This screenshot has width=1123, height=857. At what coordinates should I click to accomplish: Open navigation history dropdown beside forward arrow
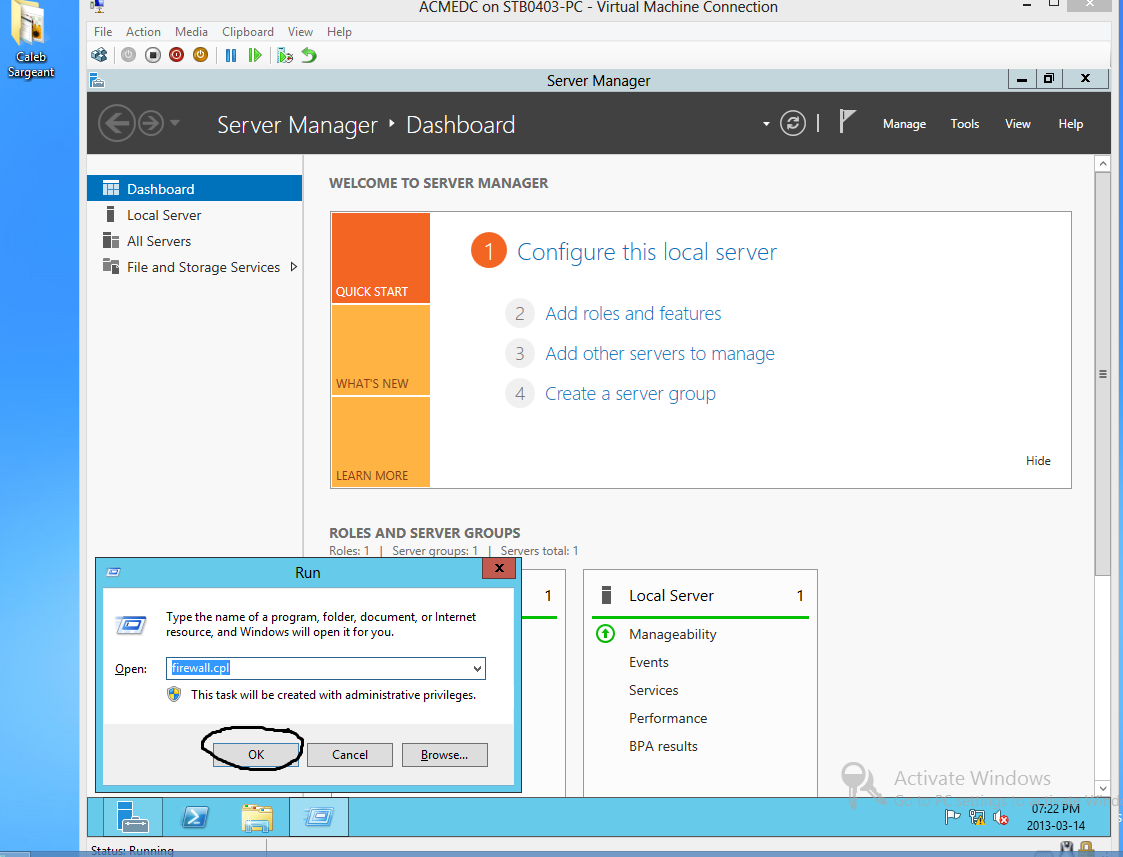(x=175, y=123)
